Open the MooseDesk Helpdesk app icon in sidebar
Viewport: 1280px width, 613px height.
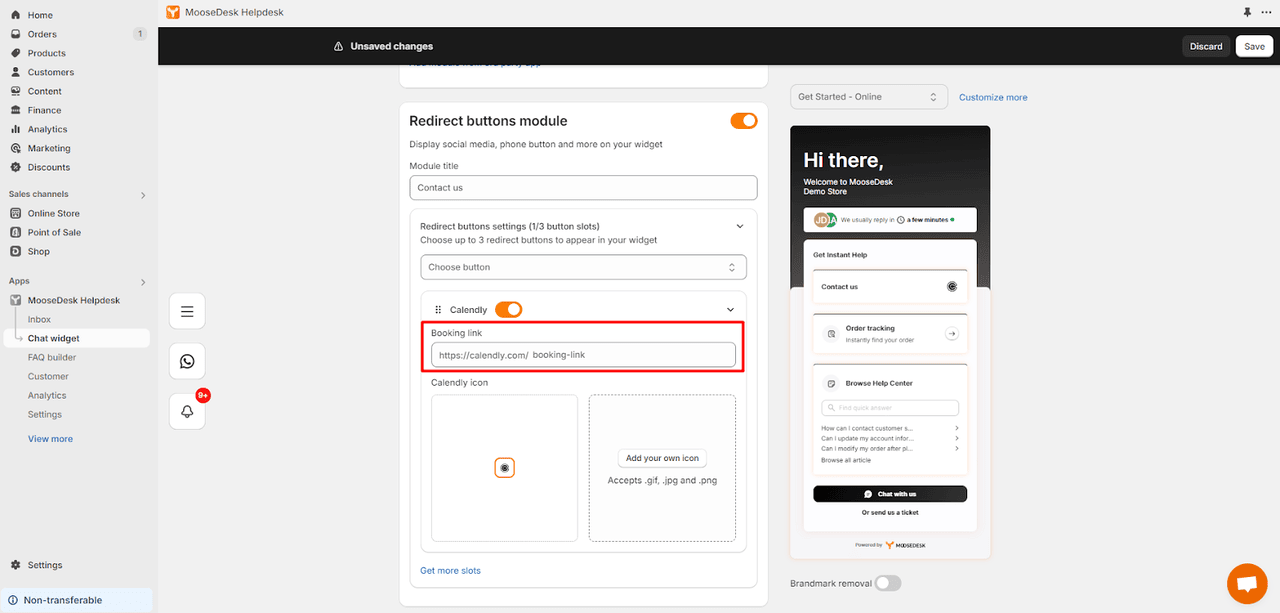tap(15, 300)
